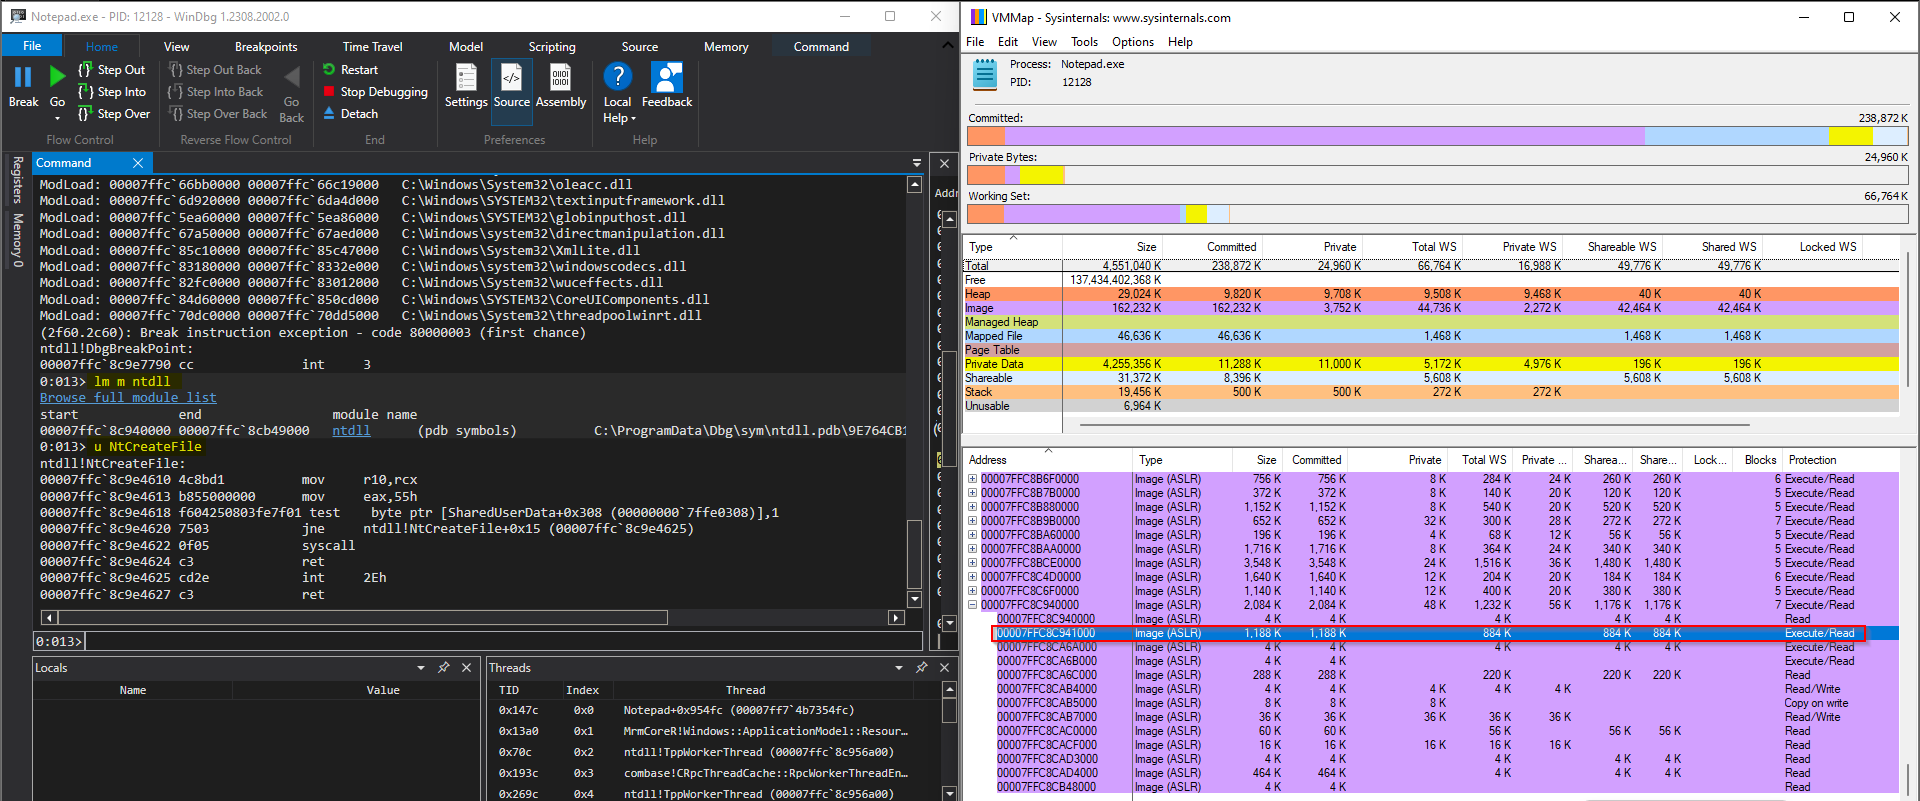Expand the 00007FFC8B6F0000 address row
Screen dimensions: 1920x801
pos(972,479)
